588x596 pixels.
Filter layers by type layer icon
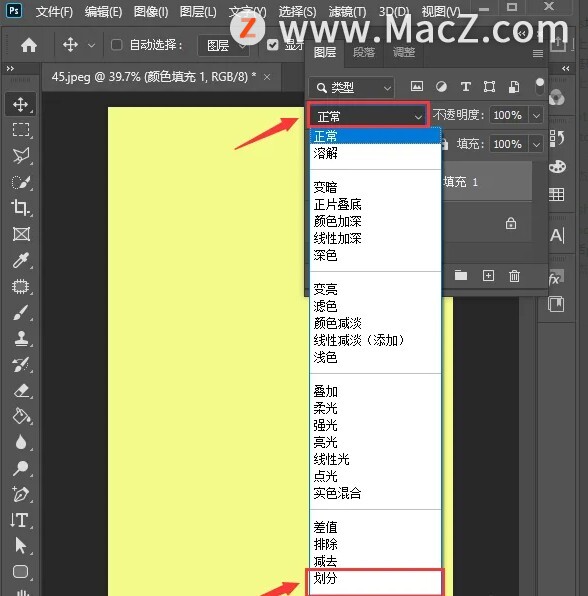click(466, 87)
